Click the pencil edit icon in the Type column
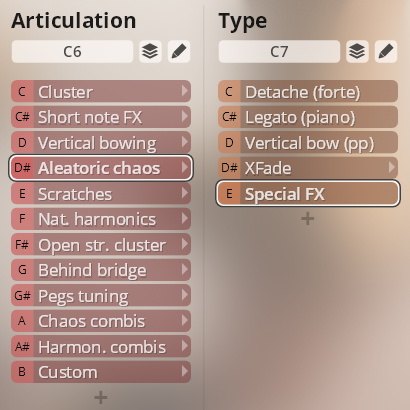Viewport: 410px width, 410px height. click(386, 52)
